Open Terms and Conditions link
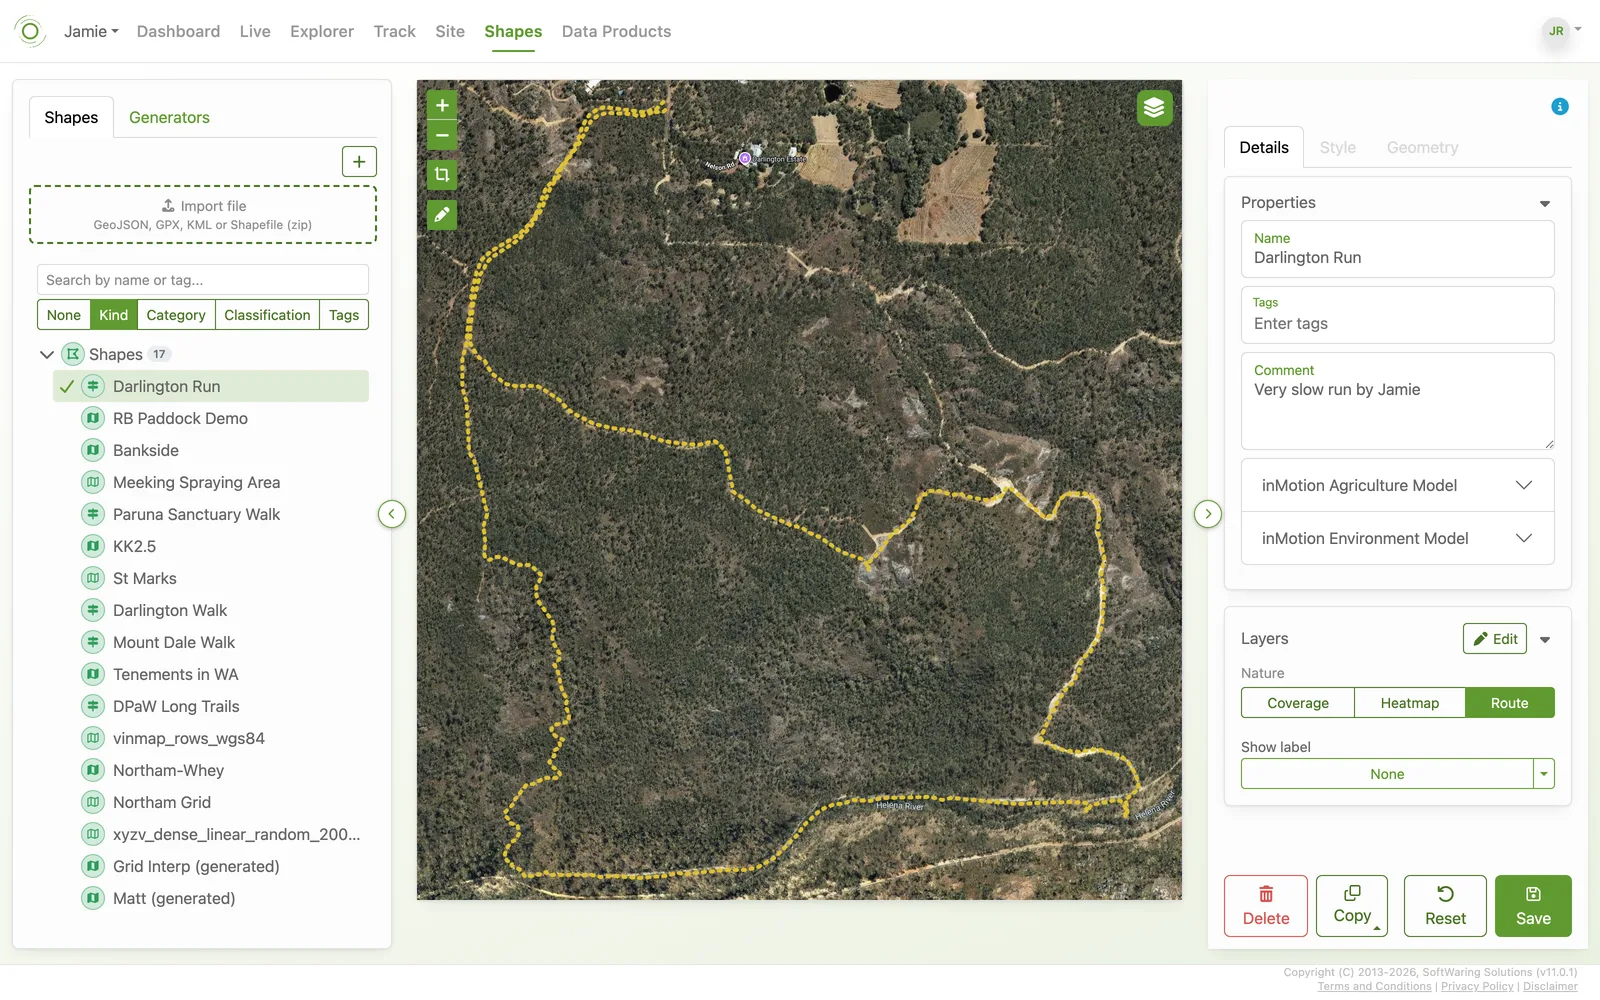 pyautogui.click(x=1374, y=986)
